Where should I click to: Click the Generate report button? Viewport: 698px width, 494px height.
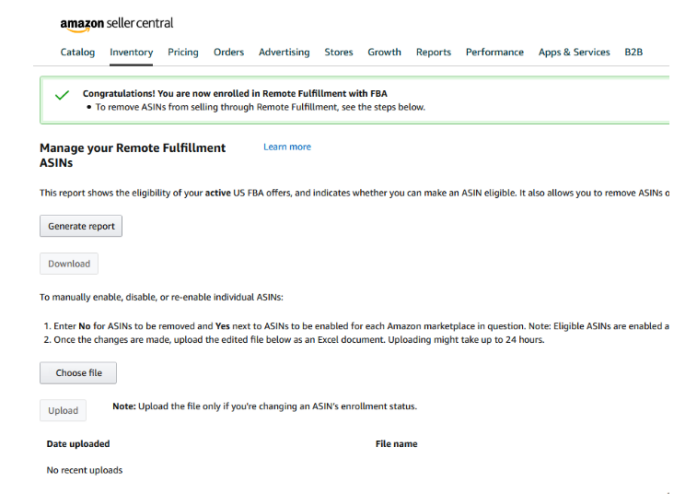point(81,226)
